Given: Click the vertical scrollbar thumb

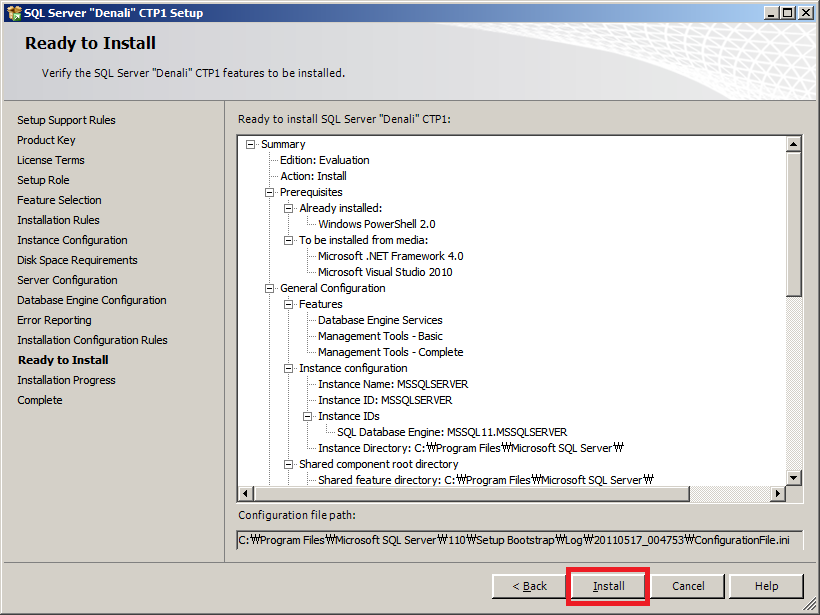Looking at the screenshot, I should [x=794, y=224].
